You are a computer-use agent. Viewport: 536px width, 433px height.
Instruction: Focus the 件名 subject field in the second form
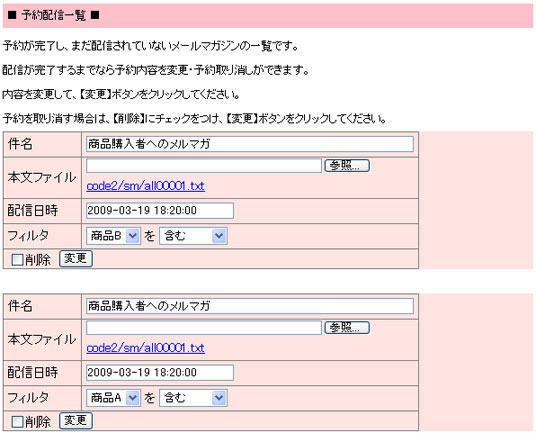(250, 306)
